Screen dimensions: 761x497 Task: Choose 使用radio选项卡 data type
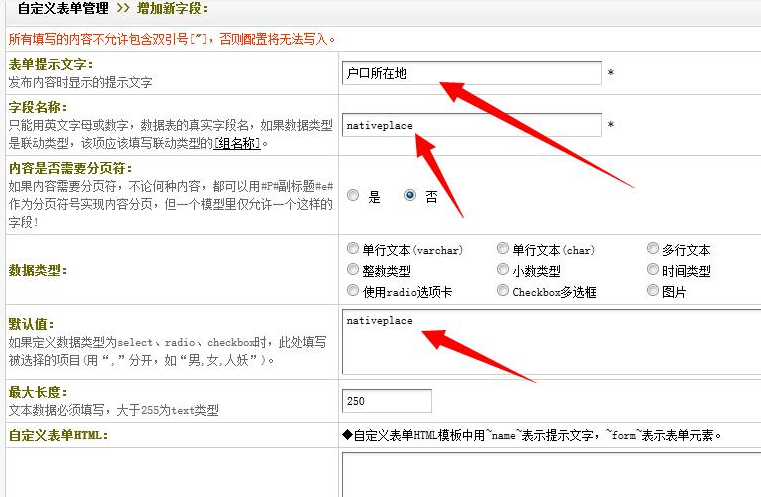(x=353, y=291)
